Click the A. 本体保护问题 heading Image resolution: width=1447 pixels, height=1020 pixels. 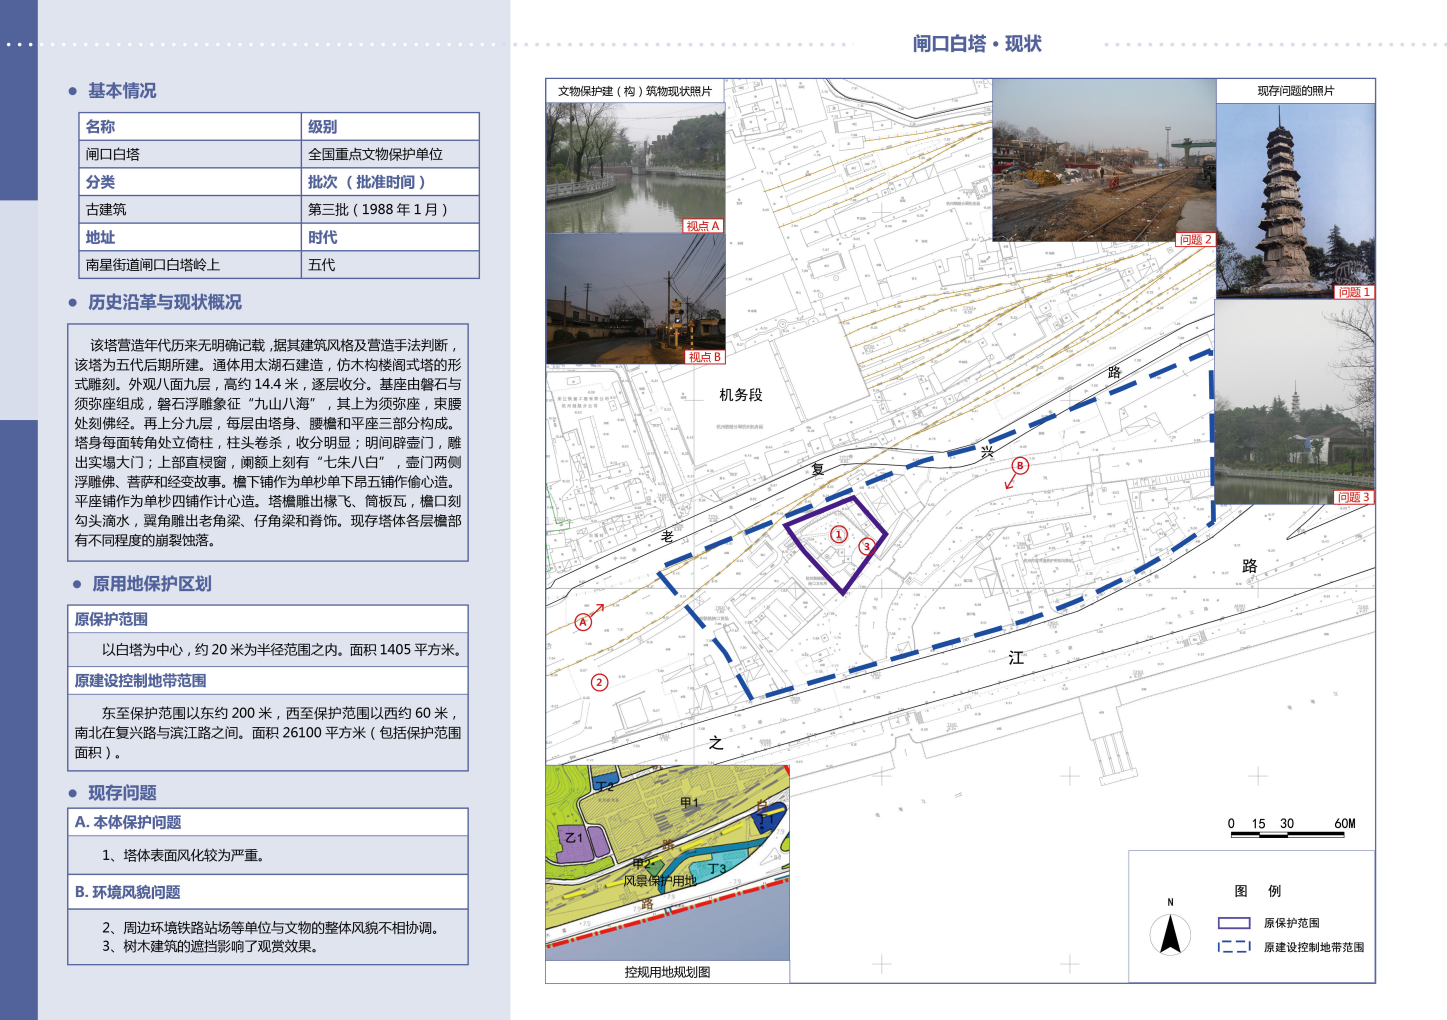(x=128, y=822)
